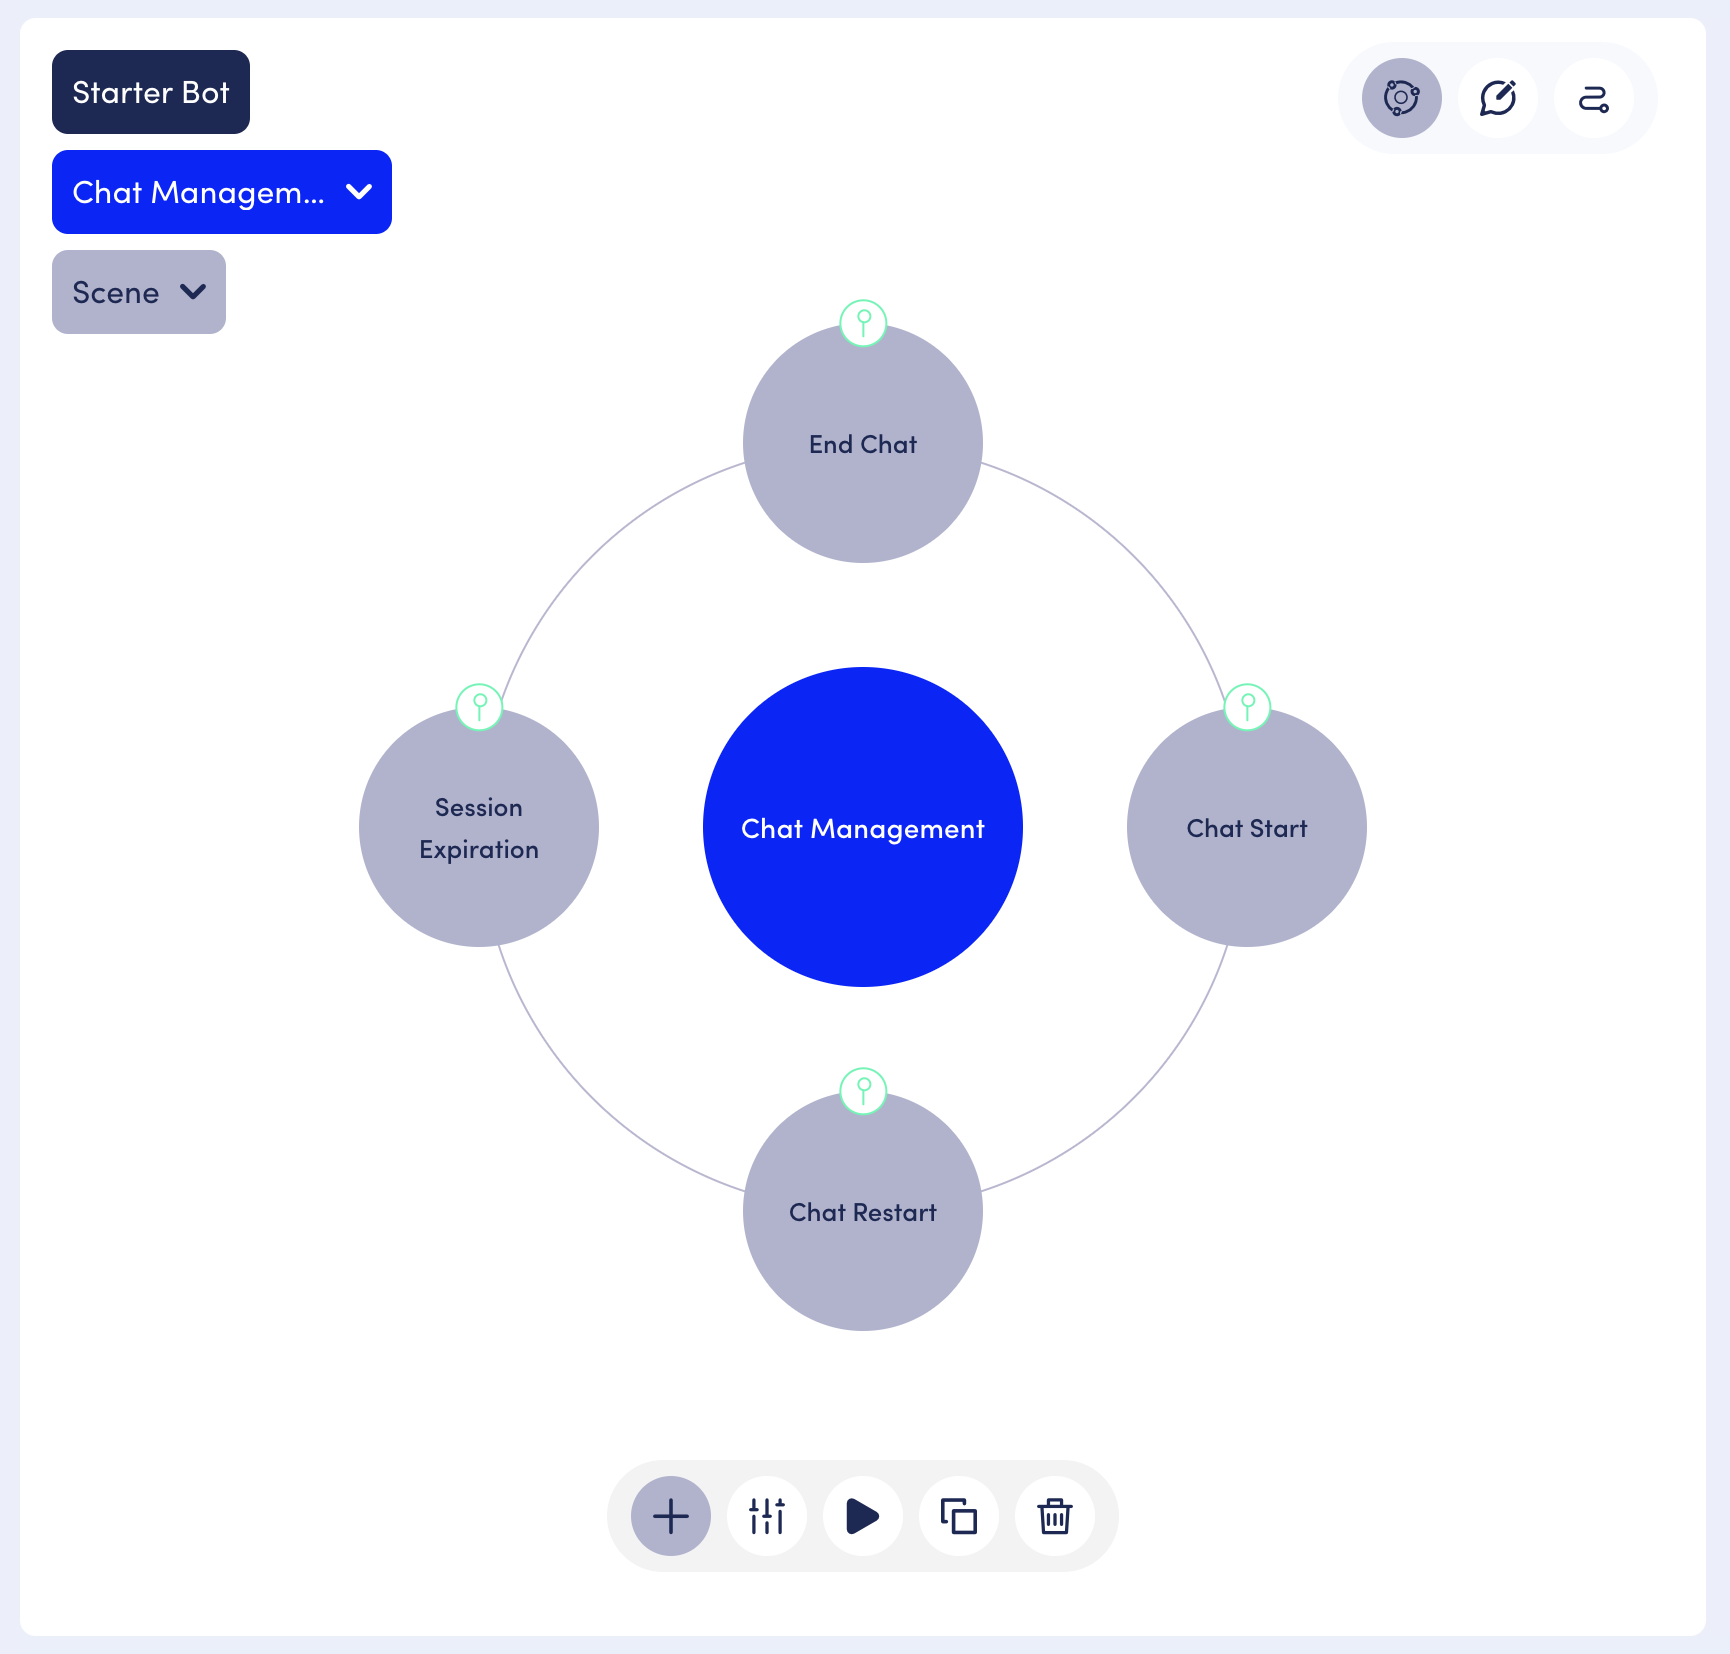Switch to the chat edit view icon

(1497, 98)
